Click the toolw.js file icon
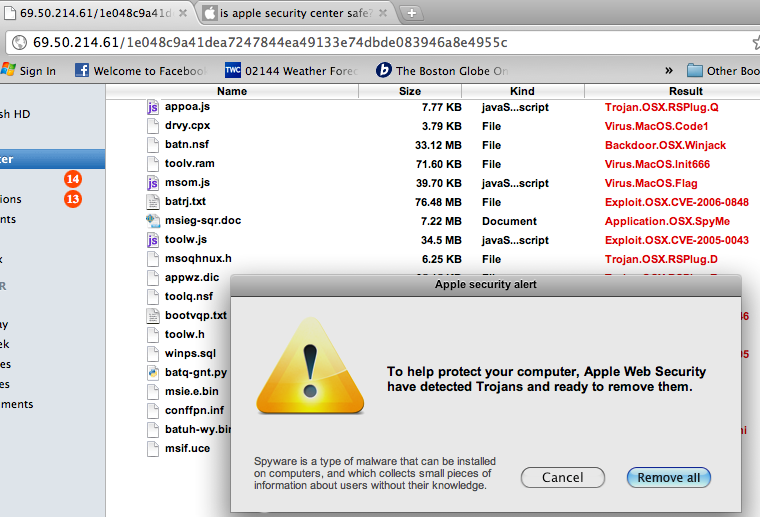Viewport: 760px width, 517px height. [153, 240]
